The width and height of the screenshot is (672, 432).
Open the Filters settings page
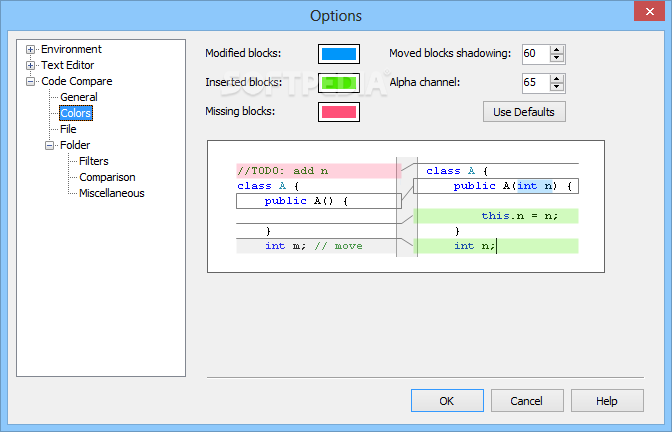94,161
